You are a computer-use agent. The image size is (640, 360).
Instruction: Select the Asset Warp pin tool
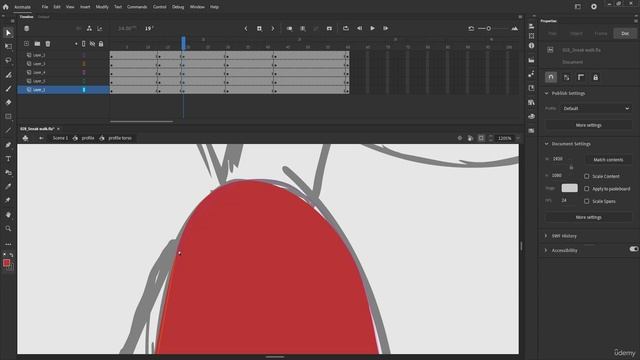click(x=8, y=200)
